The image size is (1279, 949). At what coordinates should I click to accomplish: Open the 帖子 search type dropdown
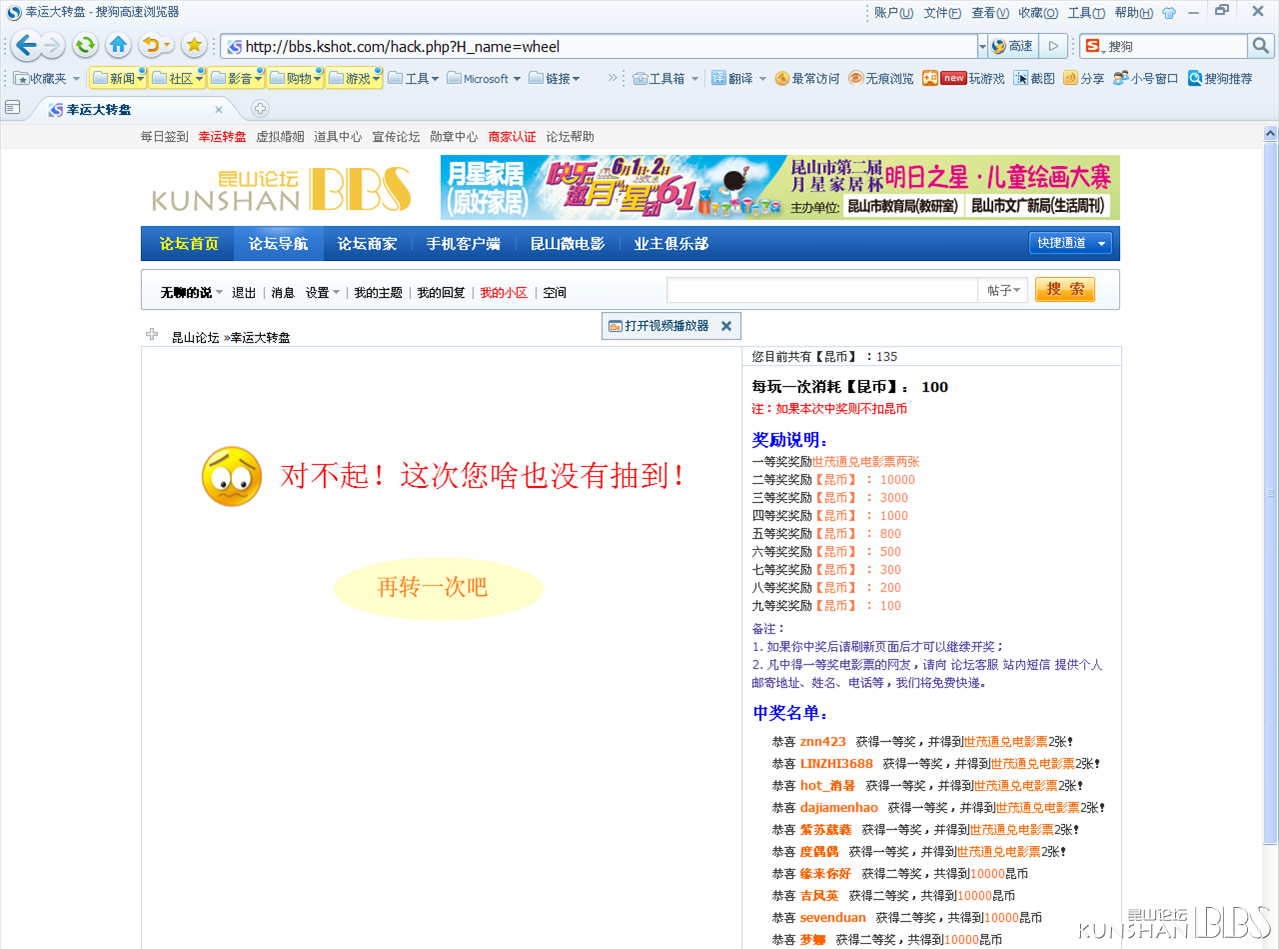(x=1003, y=290)
